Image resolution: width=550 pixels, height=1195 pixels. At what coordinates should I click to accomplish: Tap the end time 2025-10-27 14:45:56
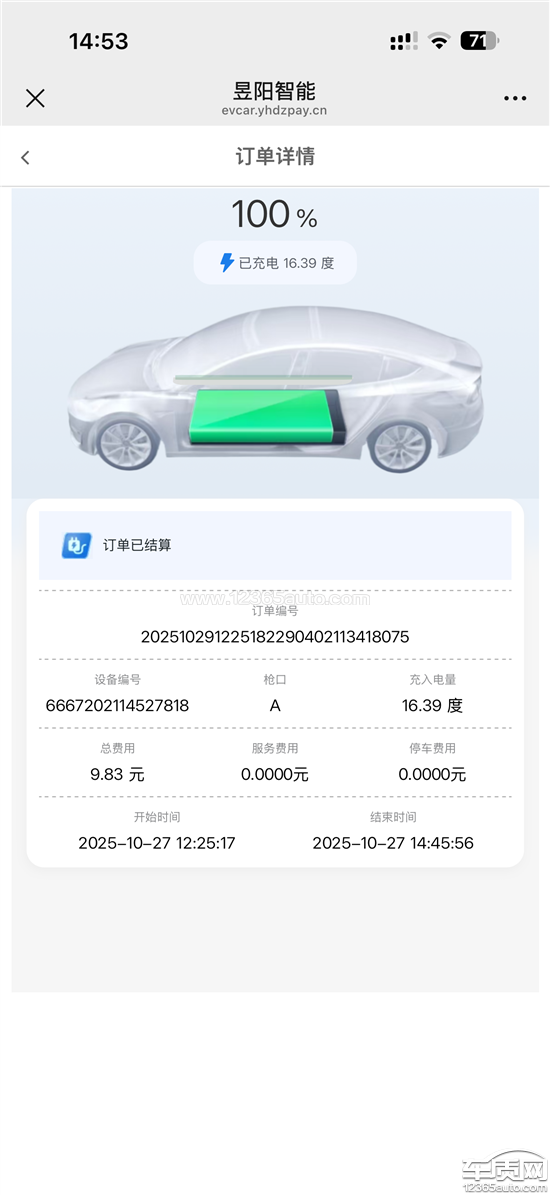(393, 843)
